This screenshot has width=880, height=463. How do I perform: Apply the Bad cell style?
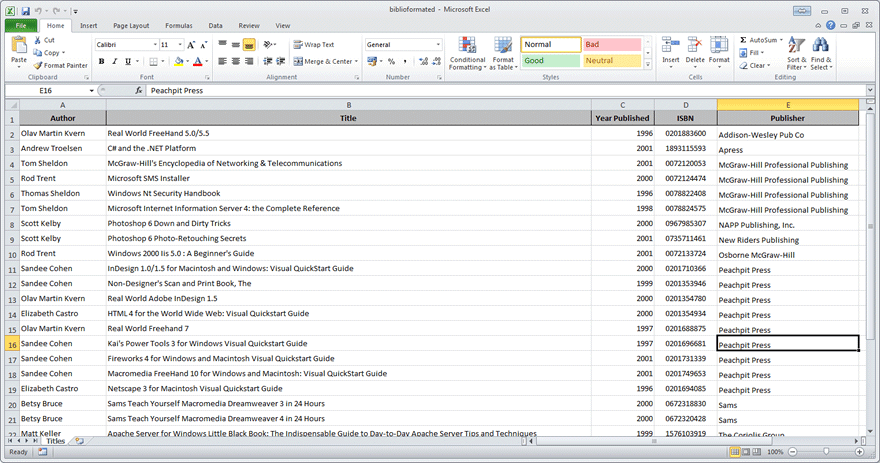pos(612,44)
